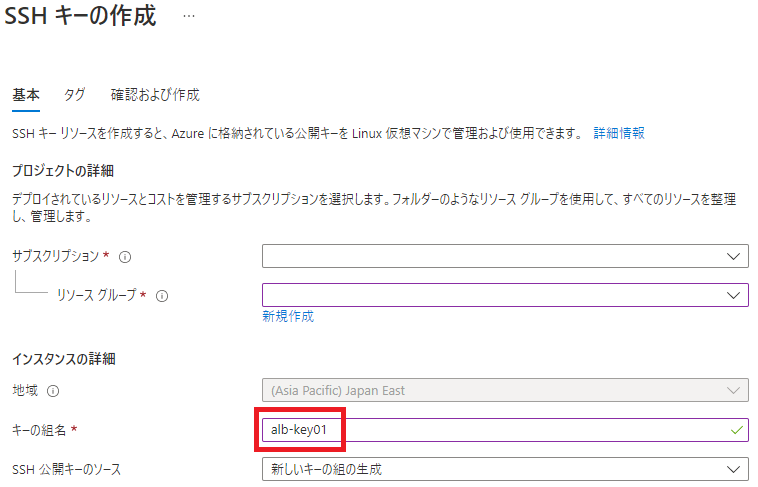
Task: Open the 確認および作成 tab
Action: 155,95
